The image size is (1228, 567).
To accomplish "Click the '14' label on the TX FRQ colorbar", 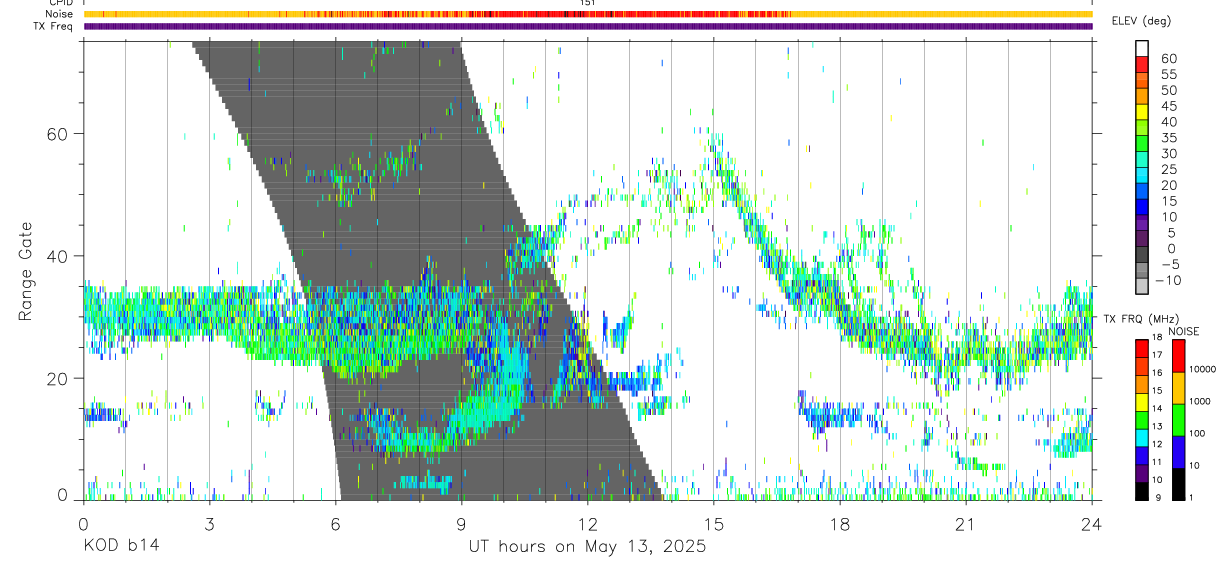I will (x=1157, y=408).
